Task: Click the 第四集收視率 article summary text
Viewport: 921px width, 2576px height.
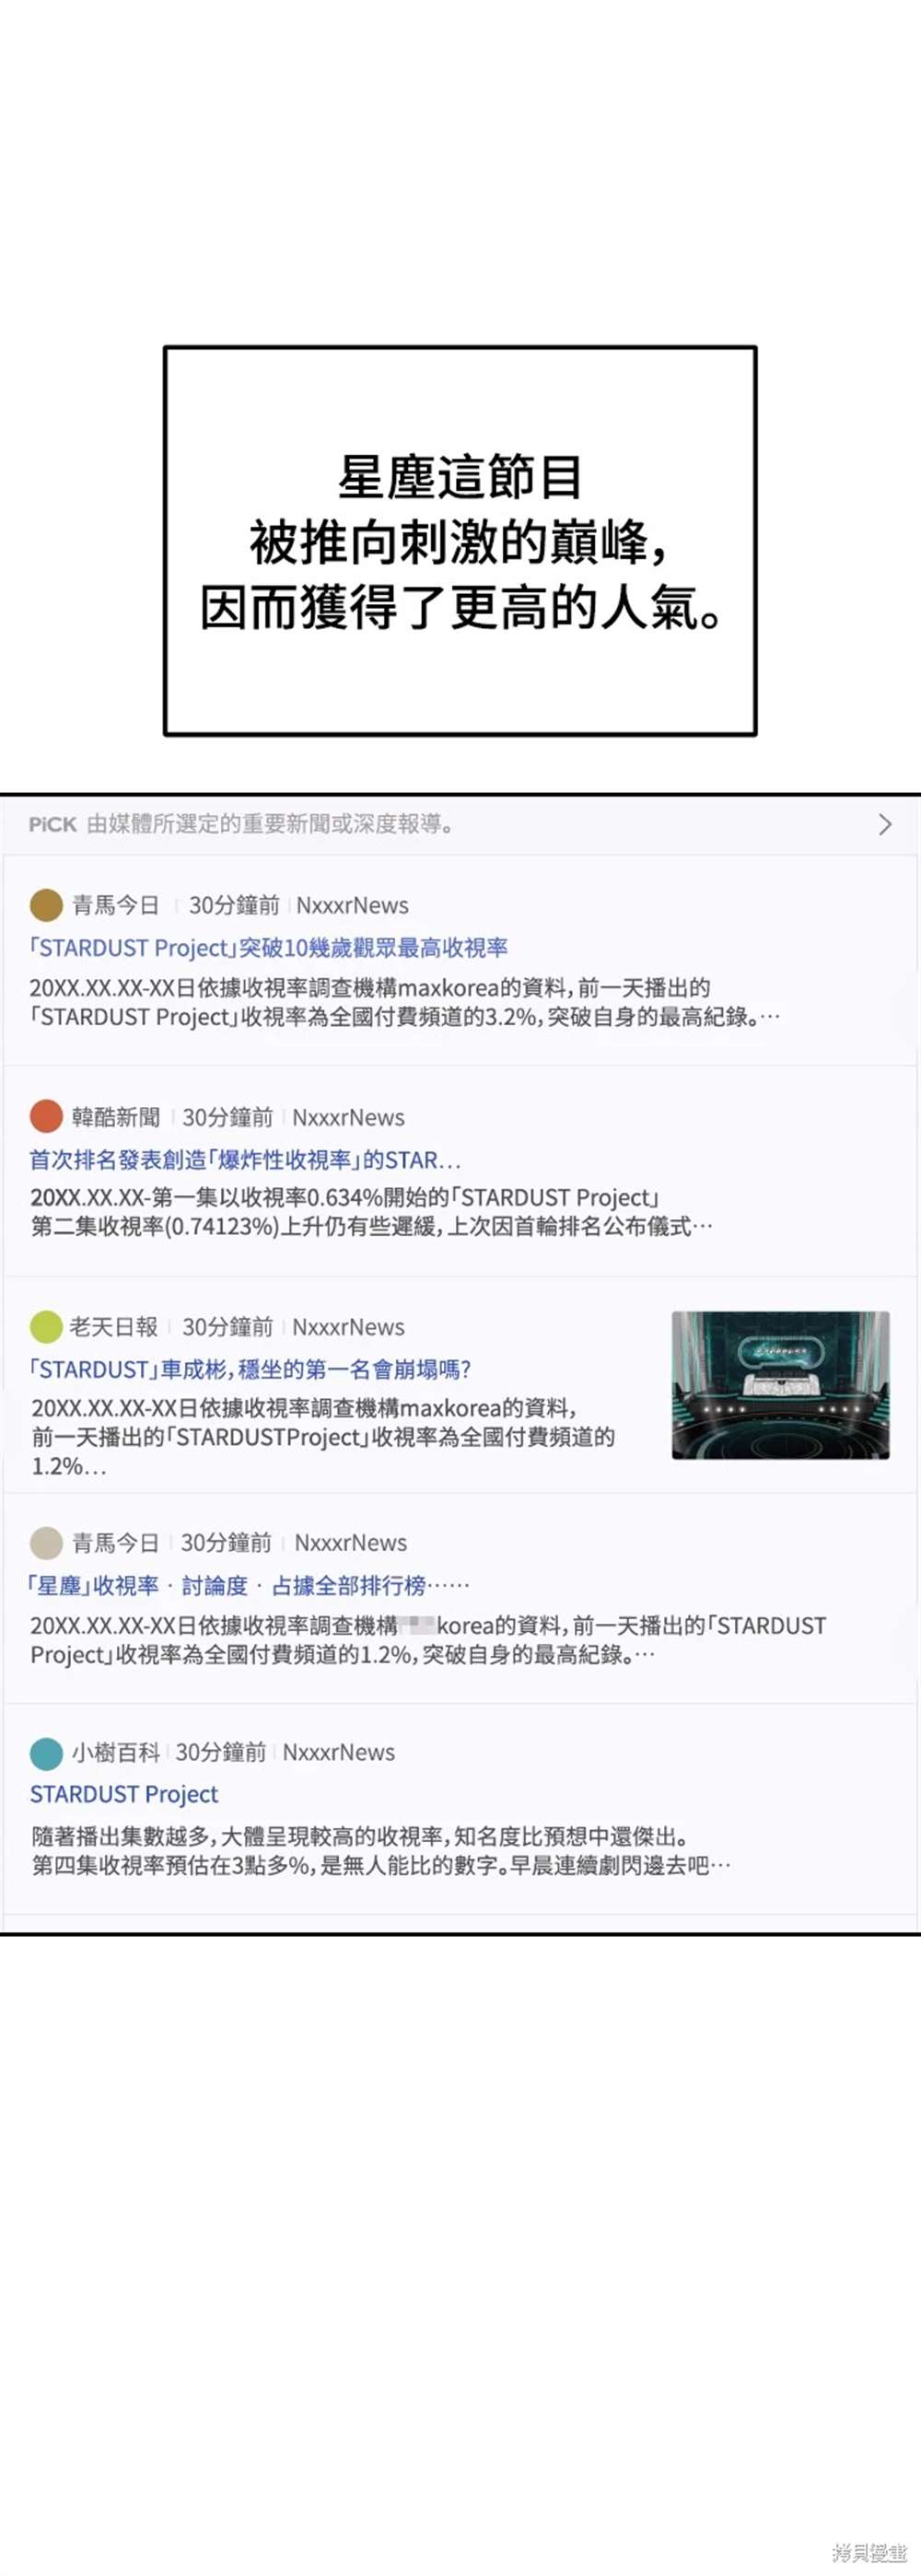Action: (381, 1850)
